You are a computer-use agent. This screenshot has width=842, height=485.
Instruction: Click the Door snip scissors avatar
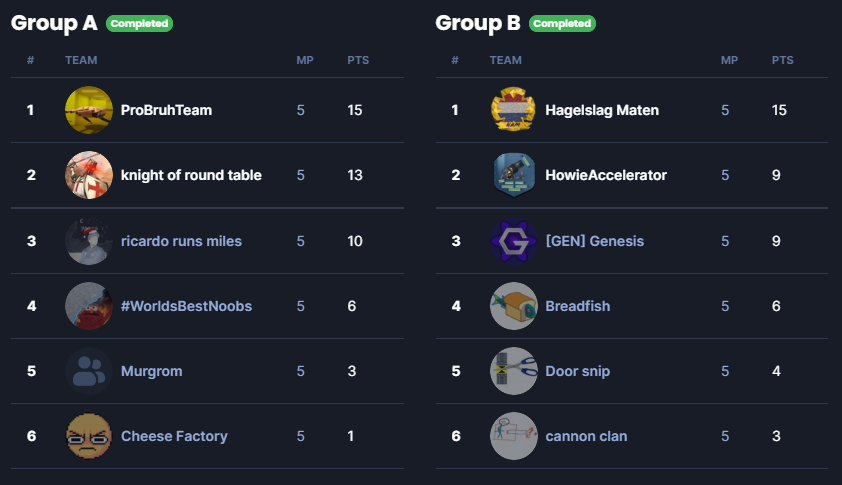pos(513,371)
